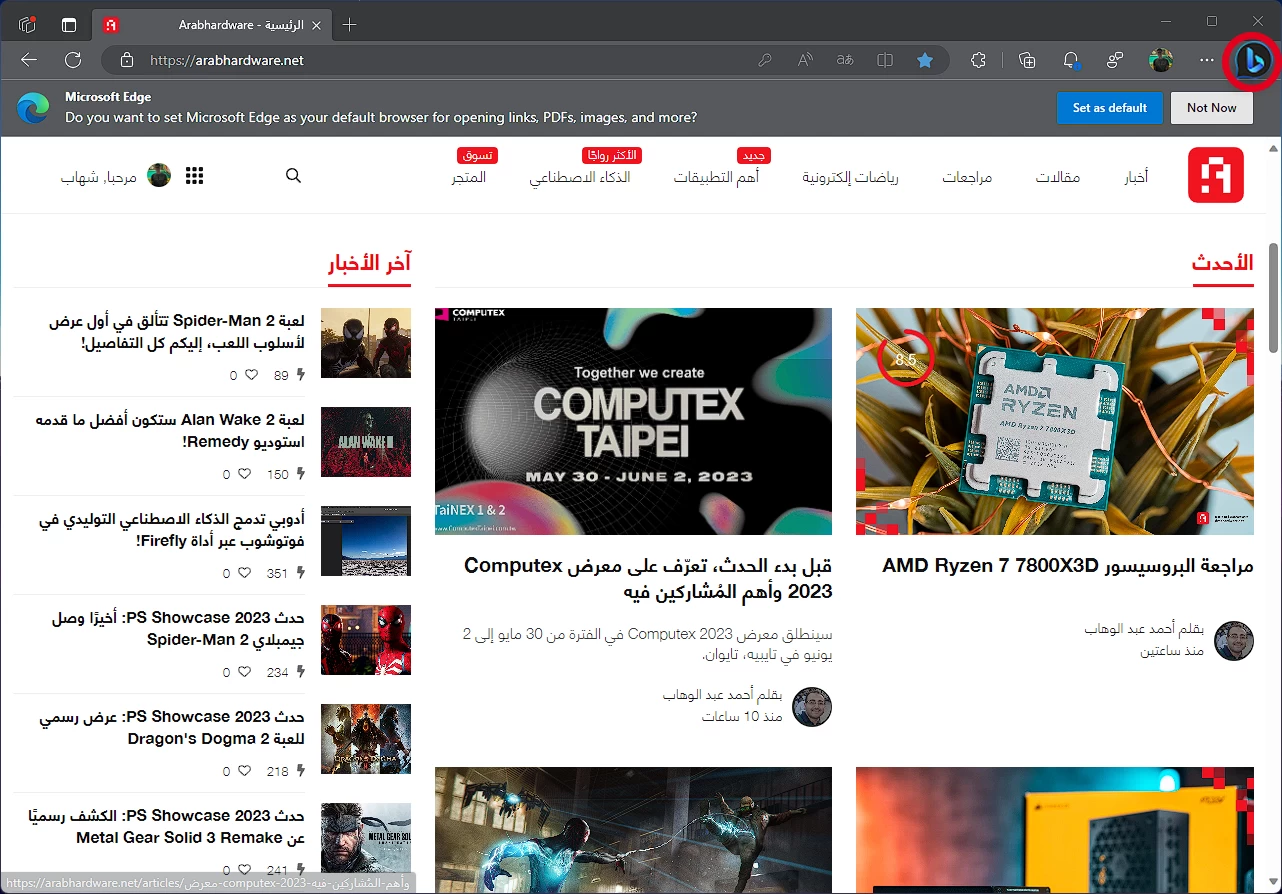The height and width of the screenshot is (894, 1282).
Task: Like the Spider-Man 2 article heart
Action: 251,376
